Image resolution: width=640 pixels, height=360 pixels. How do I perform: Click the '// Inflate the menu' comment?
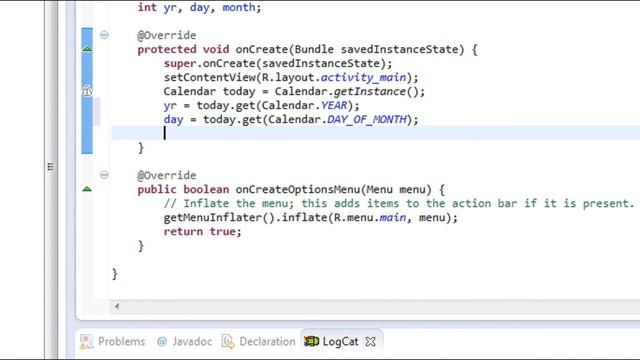tap(399, 203)
